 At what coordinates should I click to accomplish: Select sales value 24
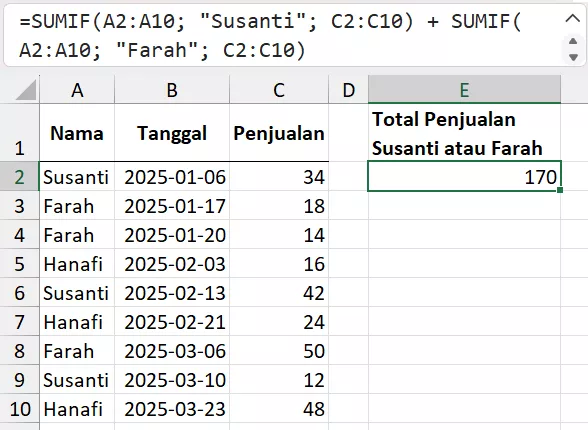279,321
